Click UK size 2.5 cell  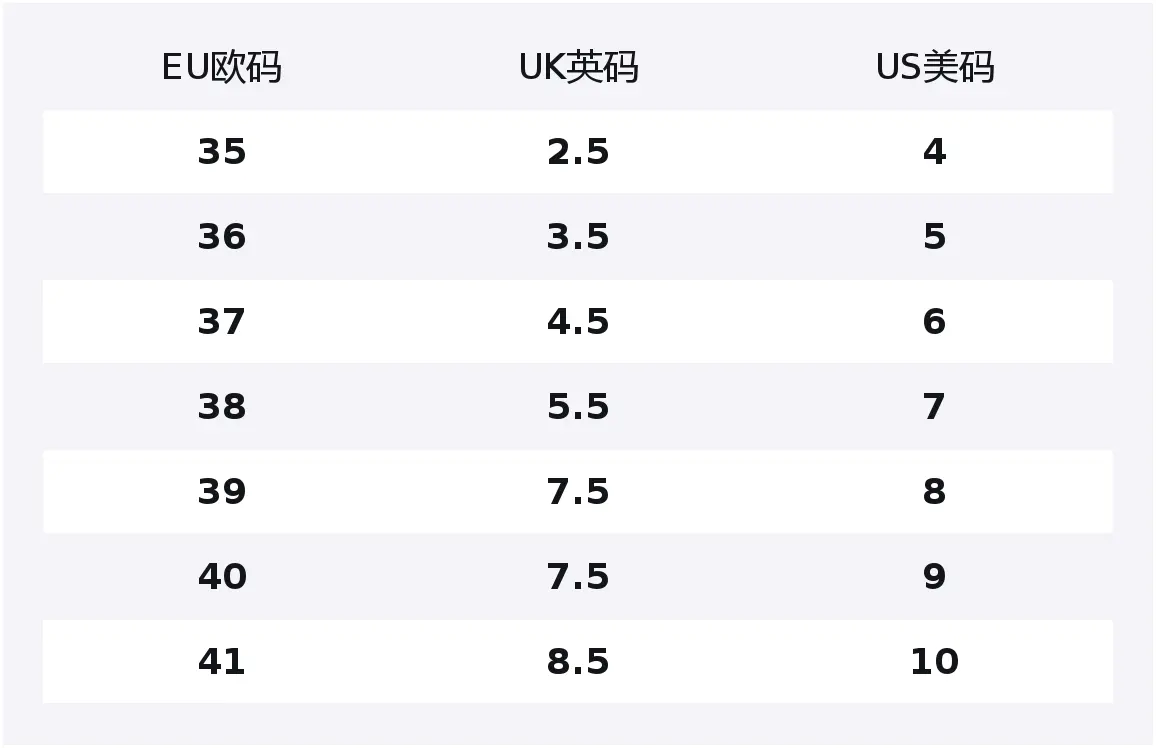click(578, 152)
